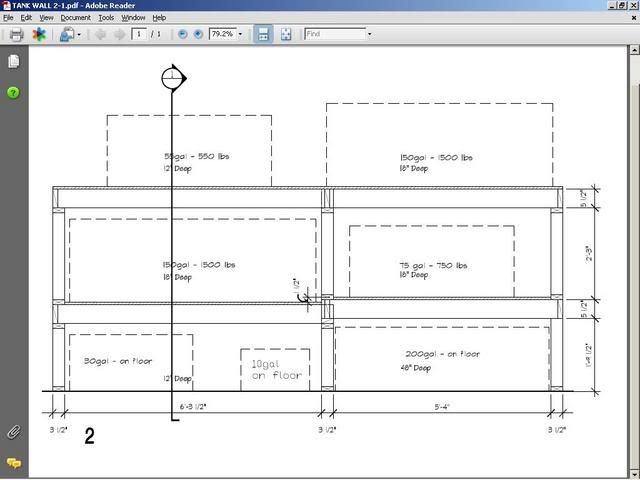Open the Find options dropdown arrow
Viewport: 640px width, 480px height.
click(x=369, y=34)
